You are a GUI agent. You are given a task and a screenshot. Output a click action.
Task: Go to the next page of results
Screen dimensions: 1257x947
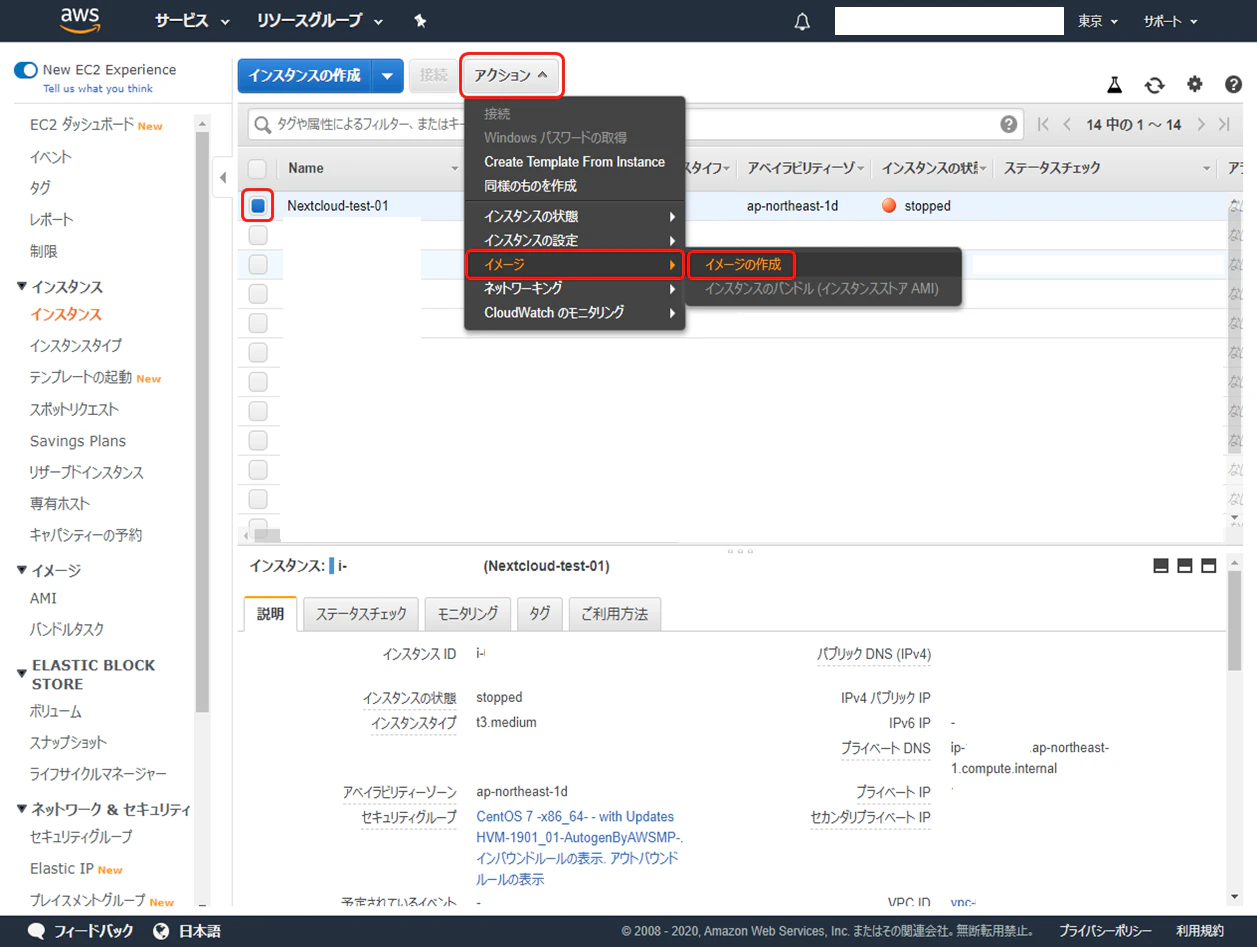coord(1201,125)
